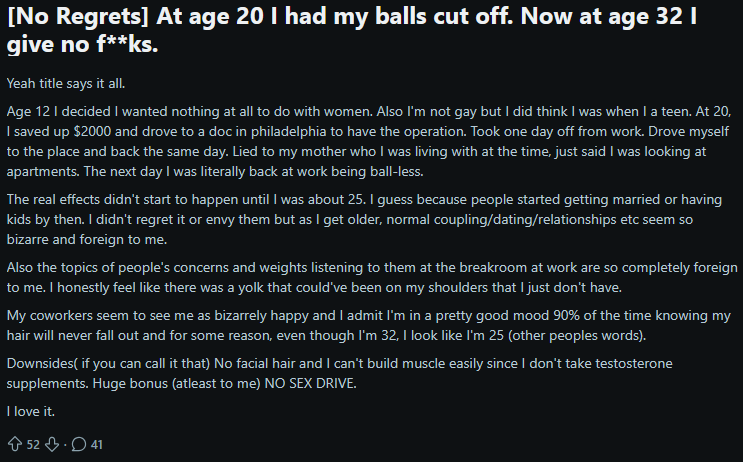Click the "[No Regrets]" tag in the title

[78, 17]
